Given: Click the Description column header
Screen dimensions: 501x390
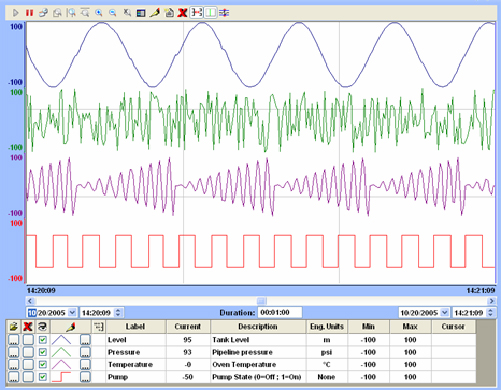Looking at the screenshot, I should coord(258,327).
